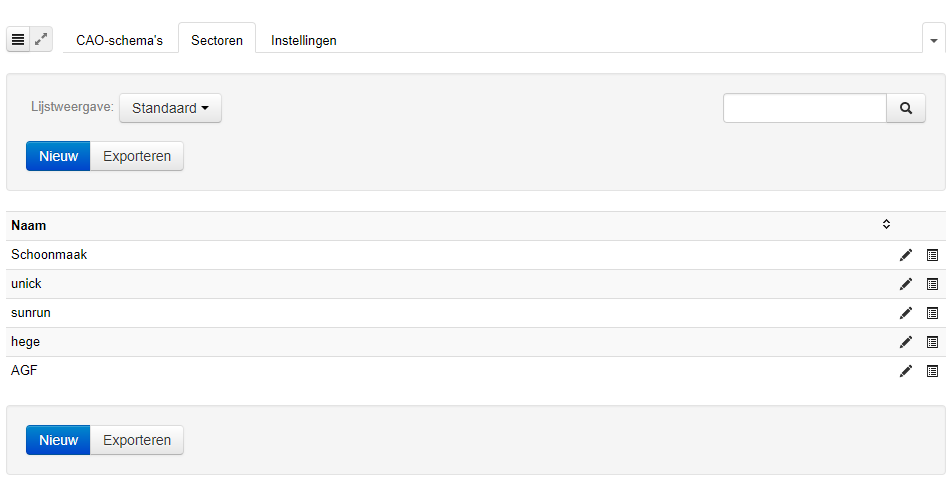The width and height of the screenshot is (950, 478).
Task: Click the search magnifier button
Action: (x=906, y=108)
